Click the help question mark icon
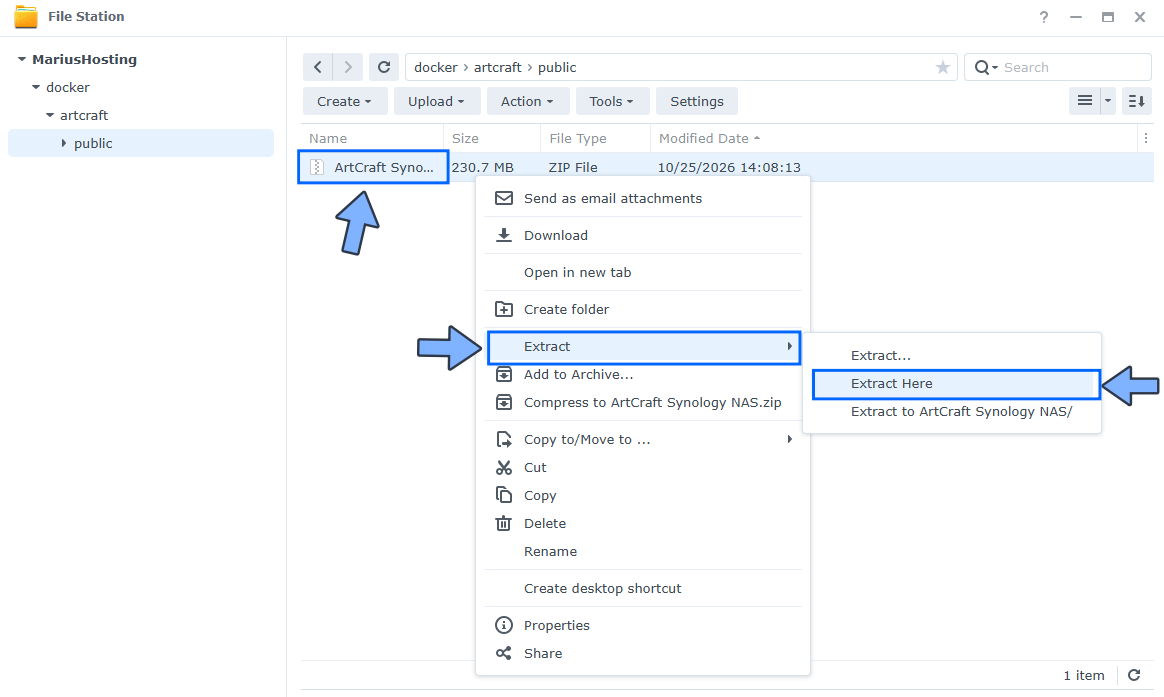 (x=1044, y=17)
